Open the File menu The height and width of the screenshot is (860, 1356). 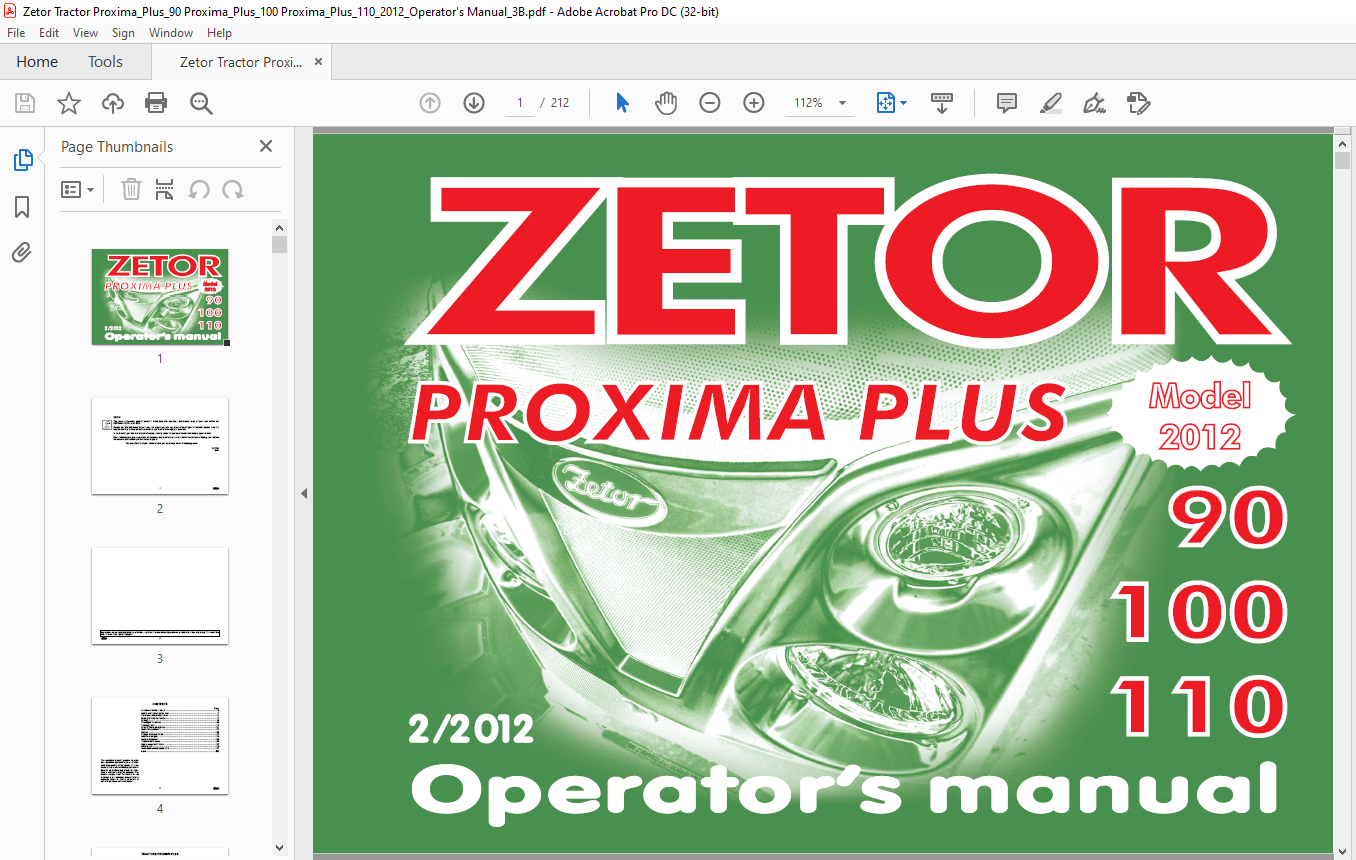pos(16,33)
